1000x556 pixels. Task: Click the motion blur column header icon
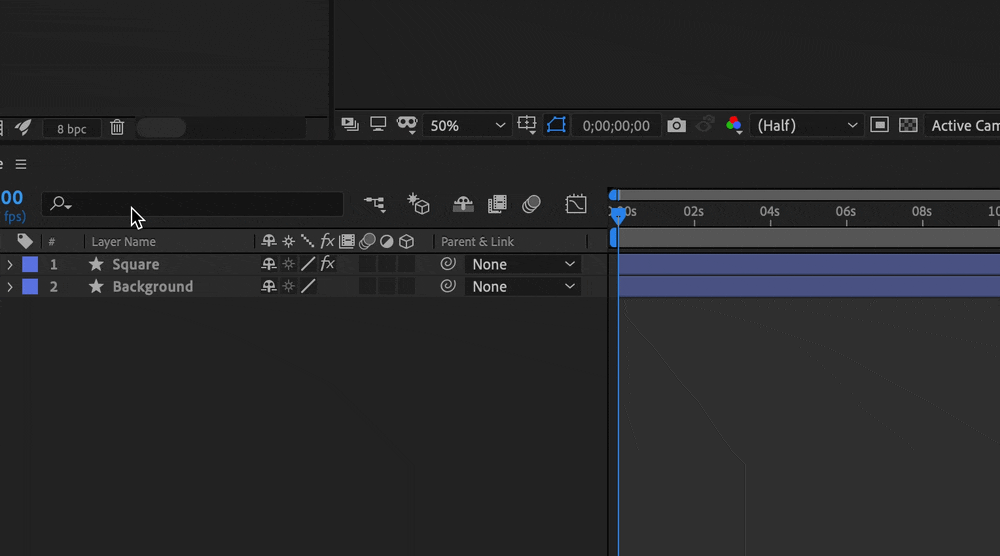[367, 241]
